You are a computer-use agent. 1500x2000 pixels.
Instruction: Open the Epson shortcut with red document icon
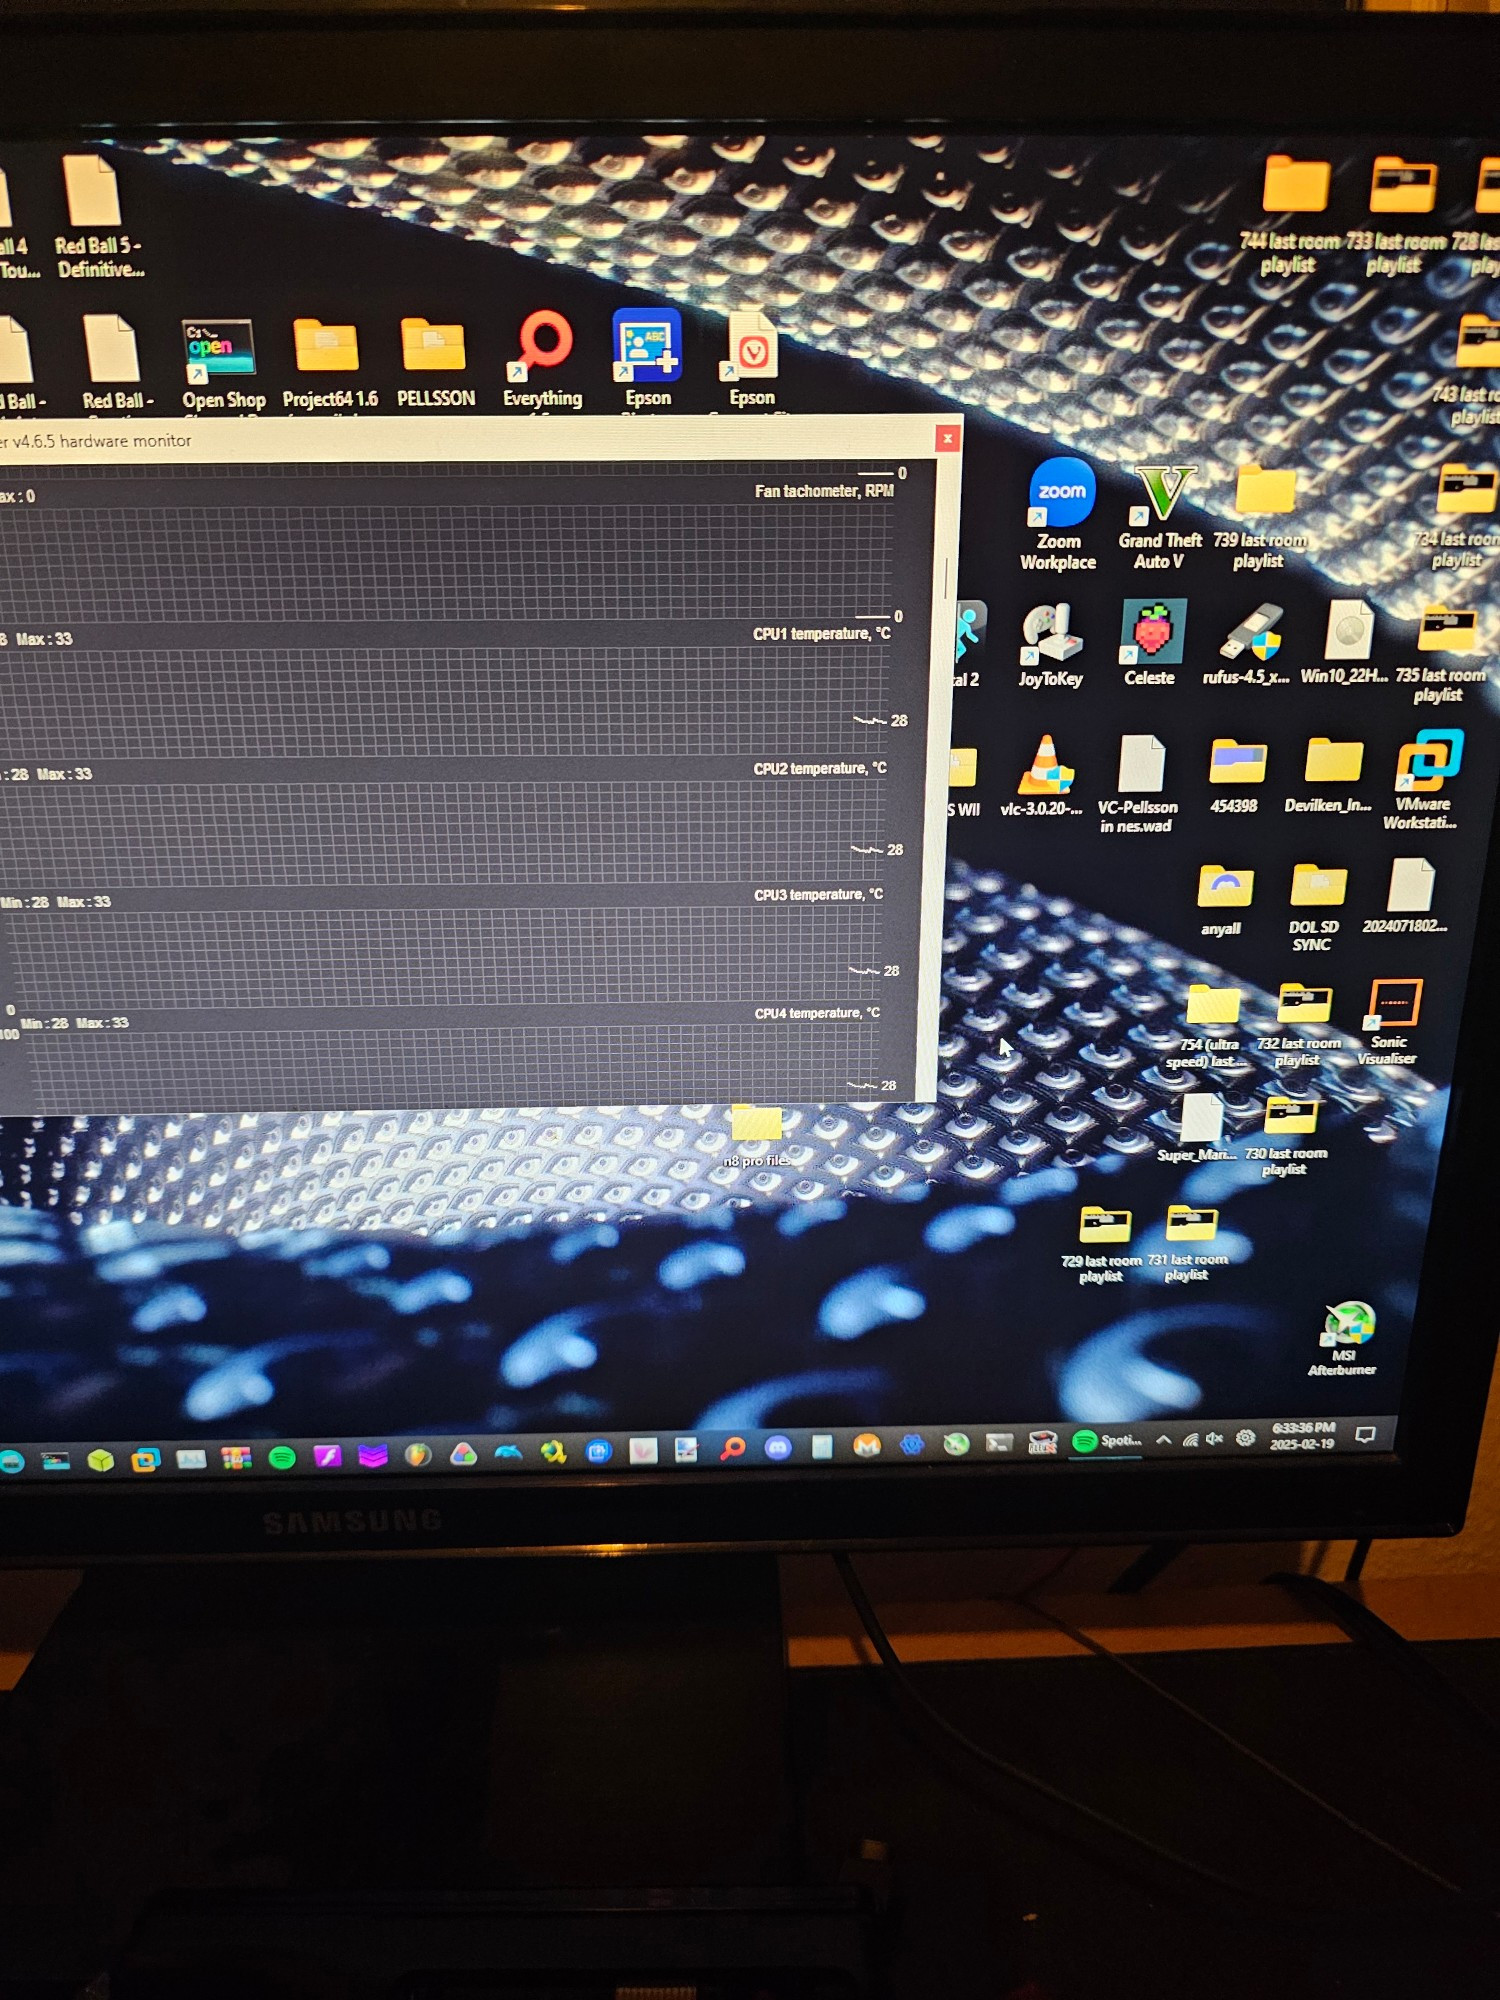752,361
